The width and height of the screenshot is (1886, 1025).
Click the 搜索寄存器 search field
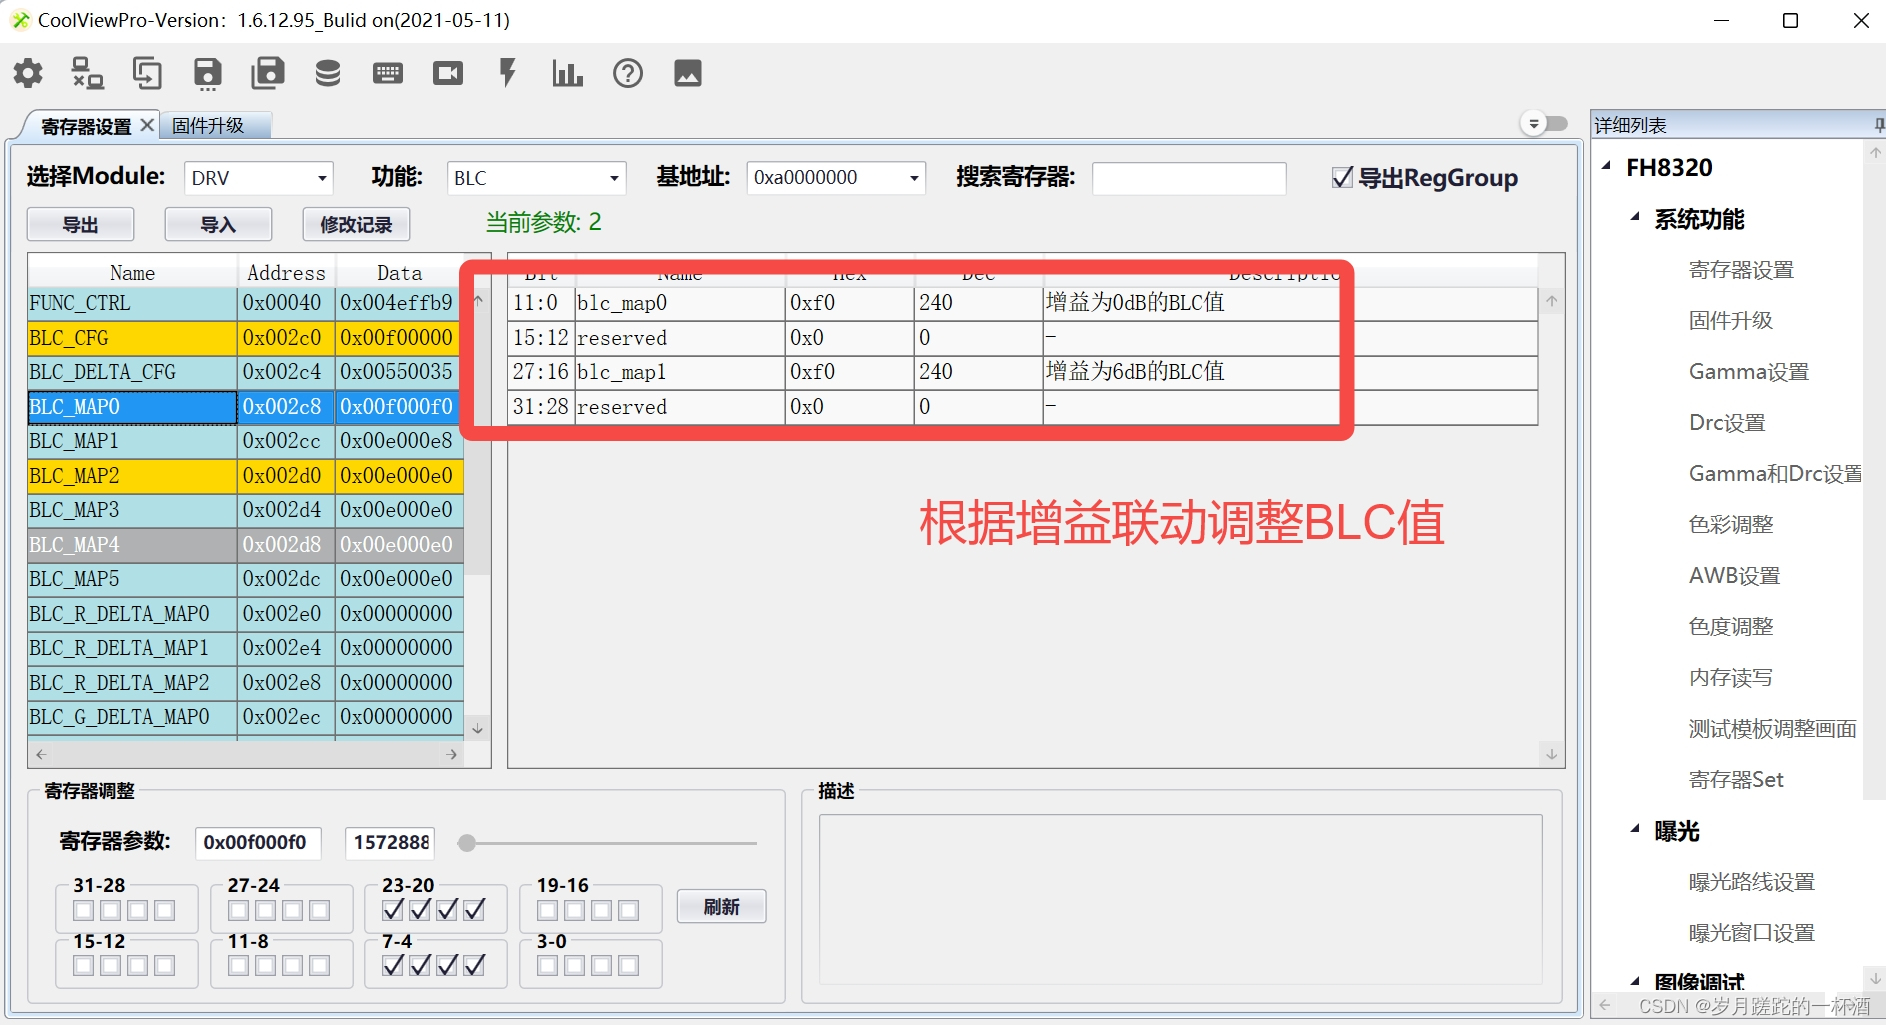tap(1189, 178)
